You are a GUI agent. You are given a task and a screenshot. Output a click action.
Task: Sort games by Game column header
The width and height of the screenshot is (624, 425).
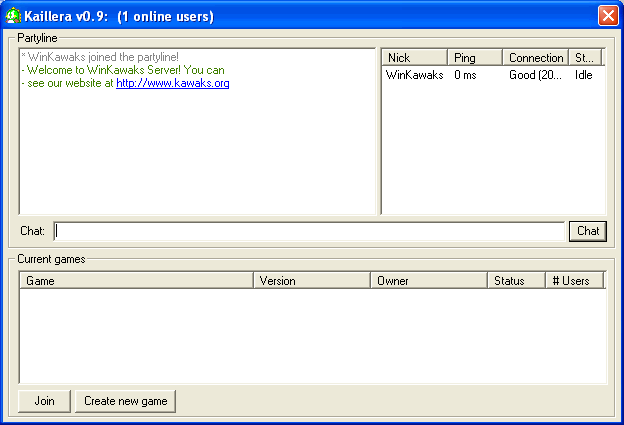(136, 281)
